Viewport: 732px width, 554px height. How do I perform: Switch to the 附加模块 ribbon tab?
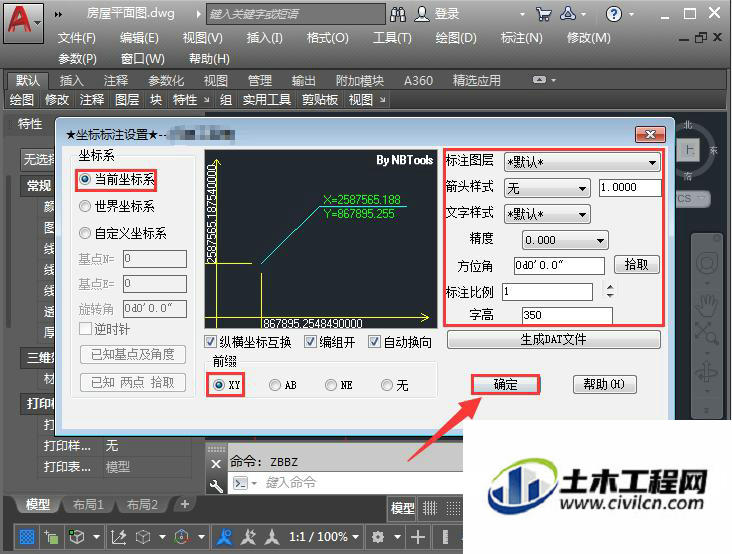tap(359, 81)
